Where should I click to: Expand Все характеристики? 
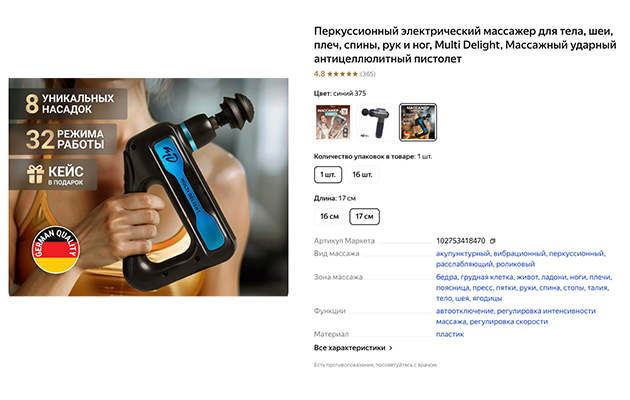353,348
